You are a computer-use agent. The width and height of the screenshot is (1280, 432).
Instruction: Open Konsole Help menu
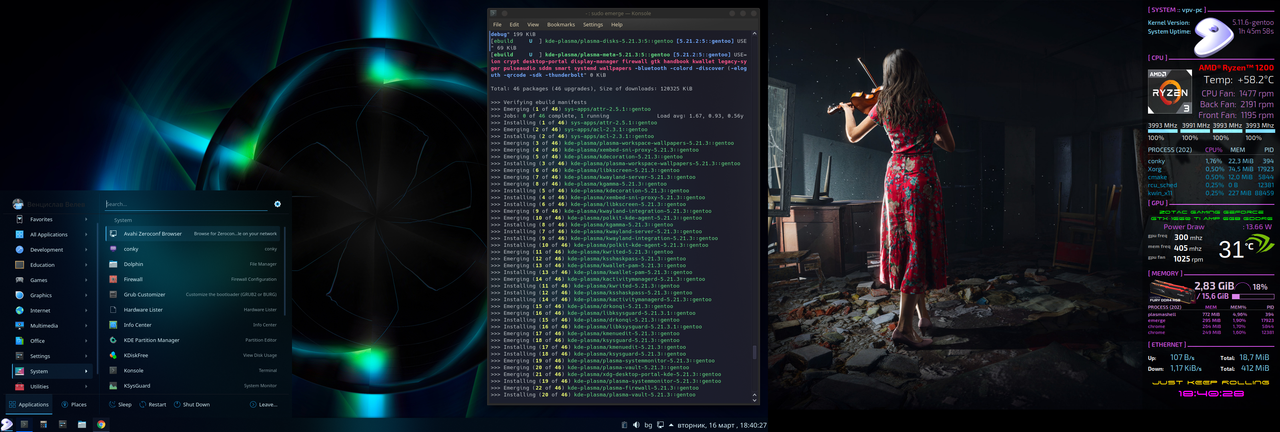[617, 24]
